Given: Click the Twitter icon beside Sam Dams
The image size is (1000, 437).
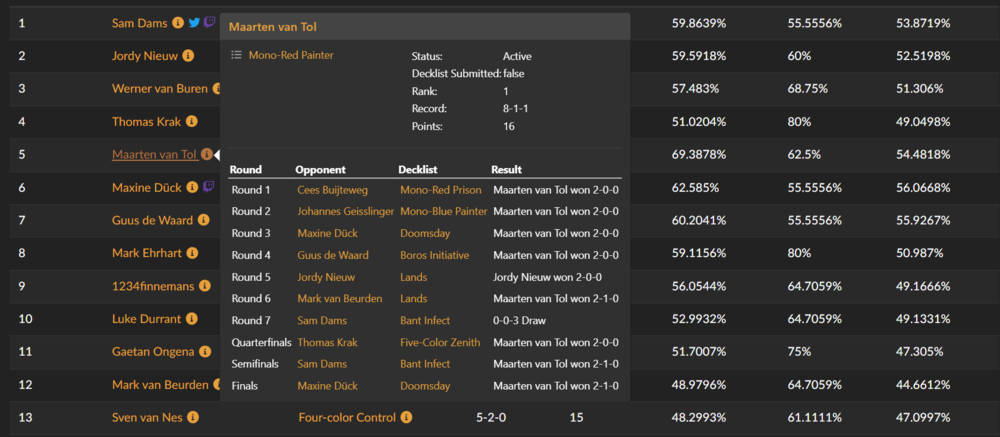Looking at the screenshot, I should click(193, 22).
